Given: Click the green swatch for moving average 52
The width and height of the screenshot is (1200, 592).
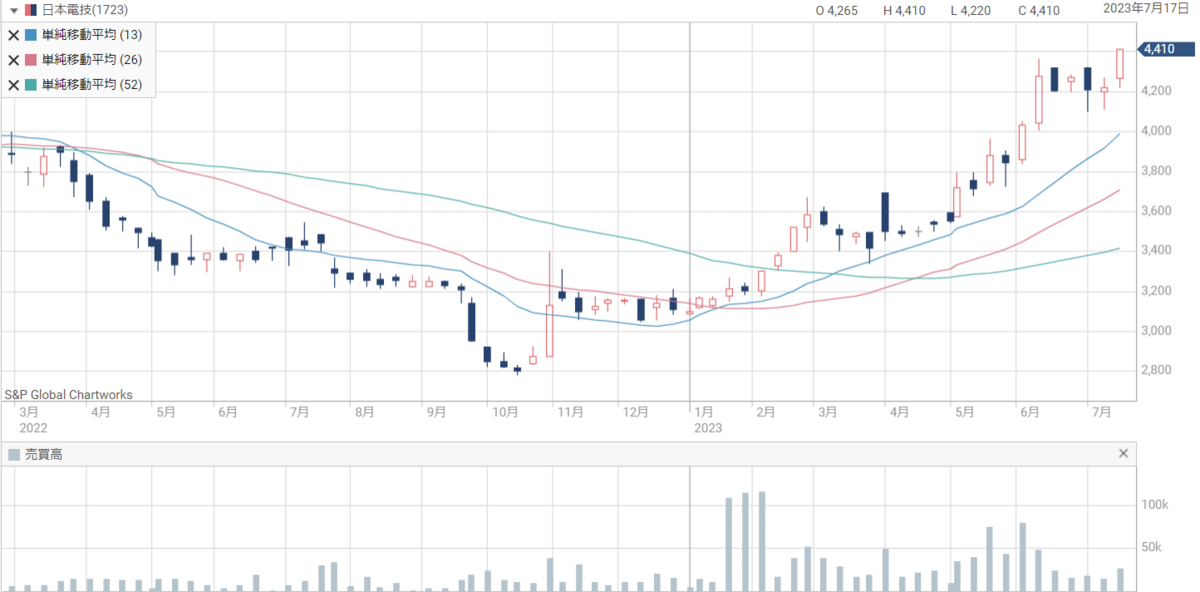Looking at the screenshot, I should (x=31, y=85).
